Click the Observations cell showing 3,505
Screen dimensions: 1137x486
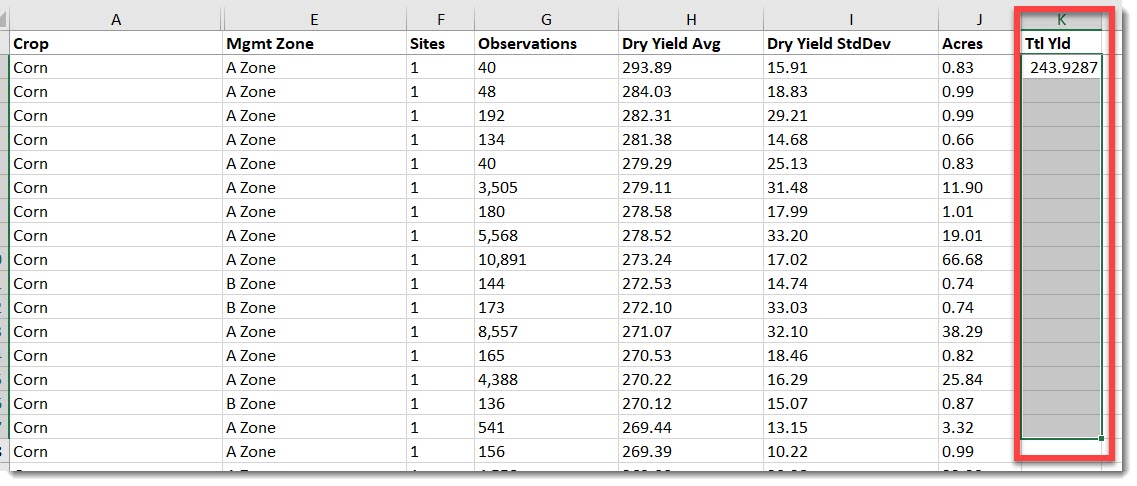545,187
